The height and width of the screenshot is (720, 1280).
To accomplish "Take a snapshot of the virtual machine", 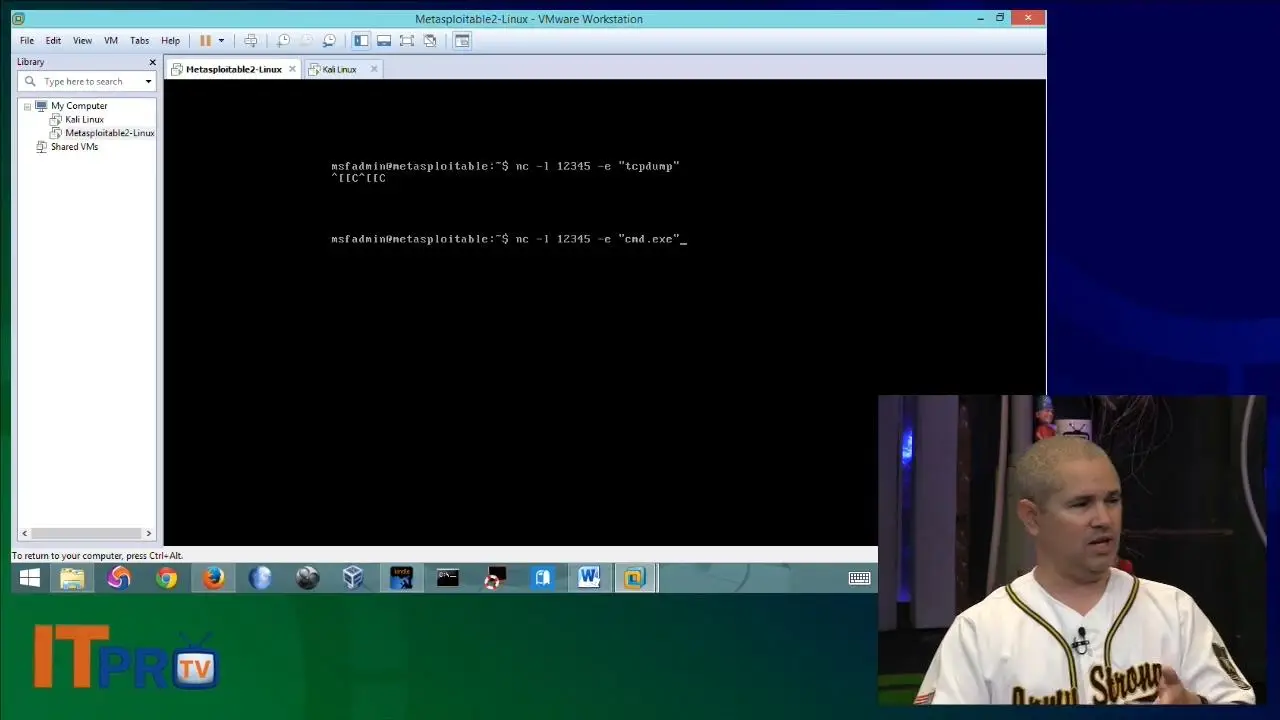I will pos(283,41).
